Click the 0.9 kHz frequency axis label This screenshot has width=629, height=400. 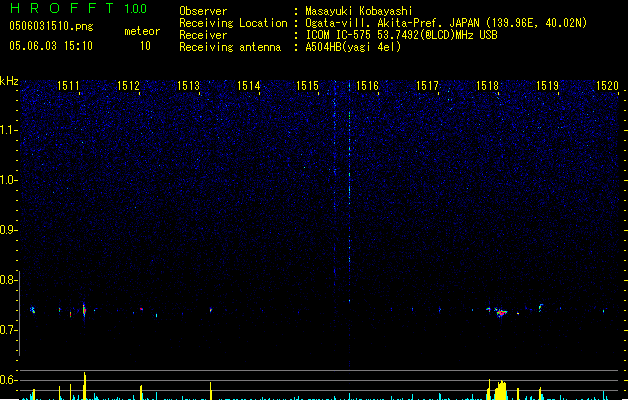(8, 230)
